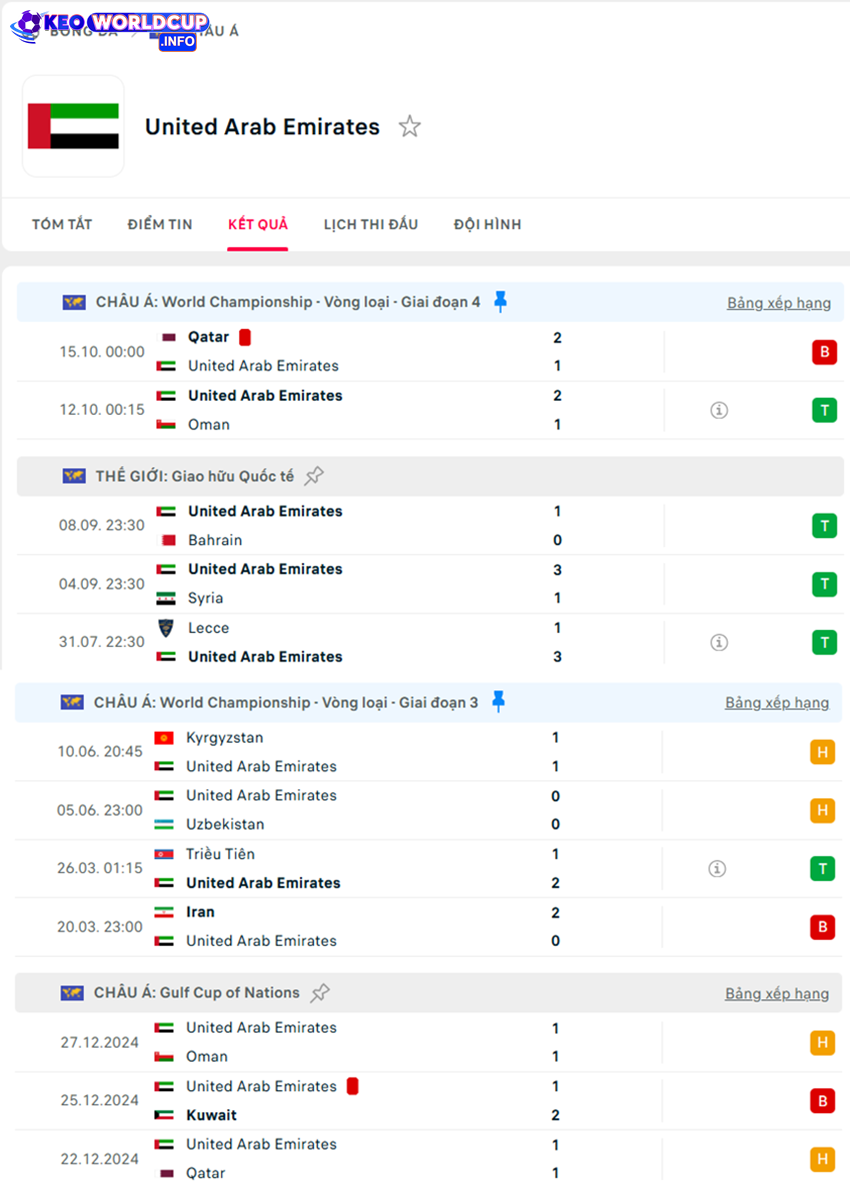Open Kuwait team name
This screenshot has height=1186, width=850.
point(212,1115)
